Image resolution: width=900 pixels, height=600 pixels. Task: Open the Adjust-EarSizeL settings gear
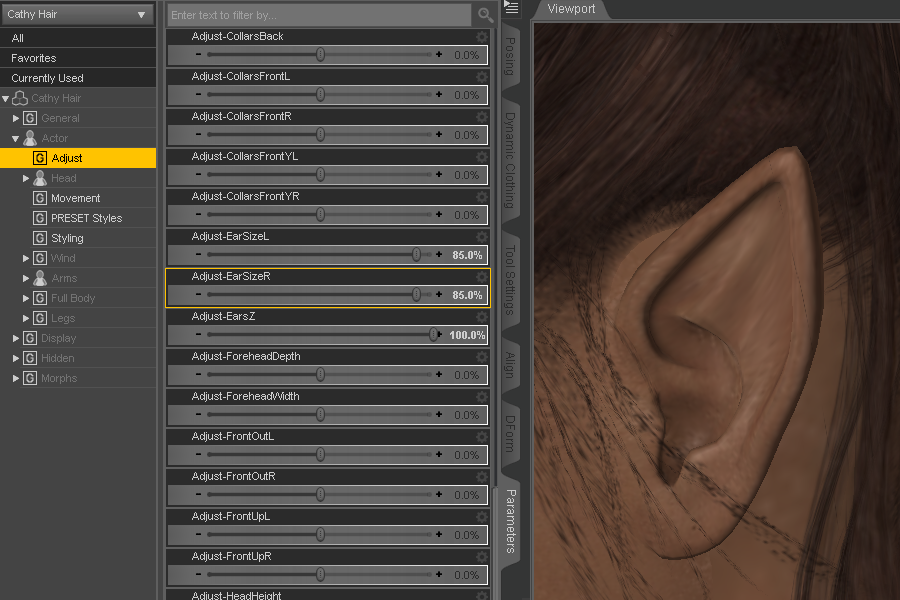click(x=482, y=237)
